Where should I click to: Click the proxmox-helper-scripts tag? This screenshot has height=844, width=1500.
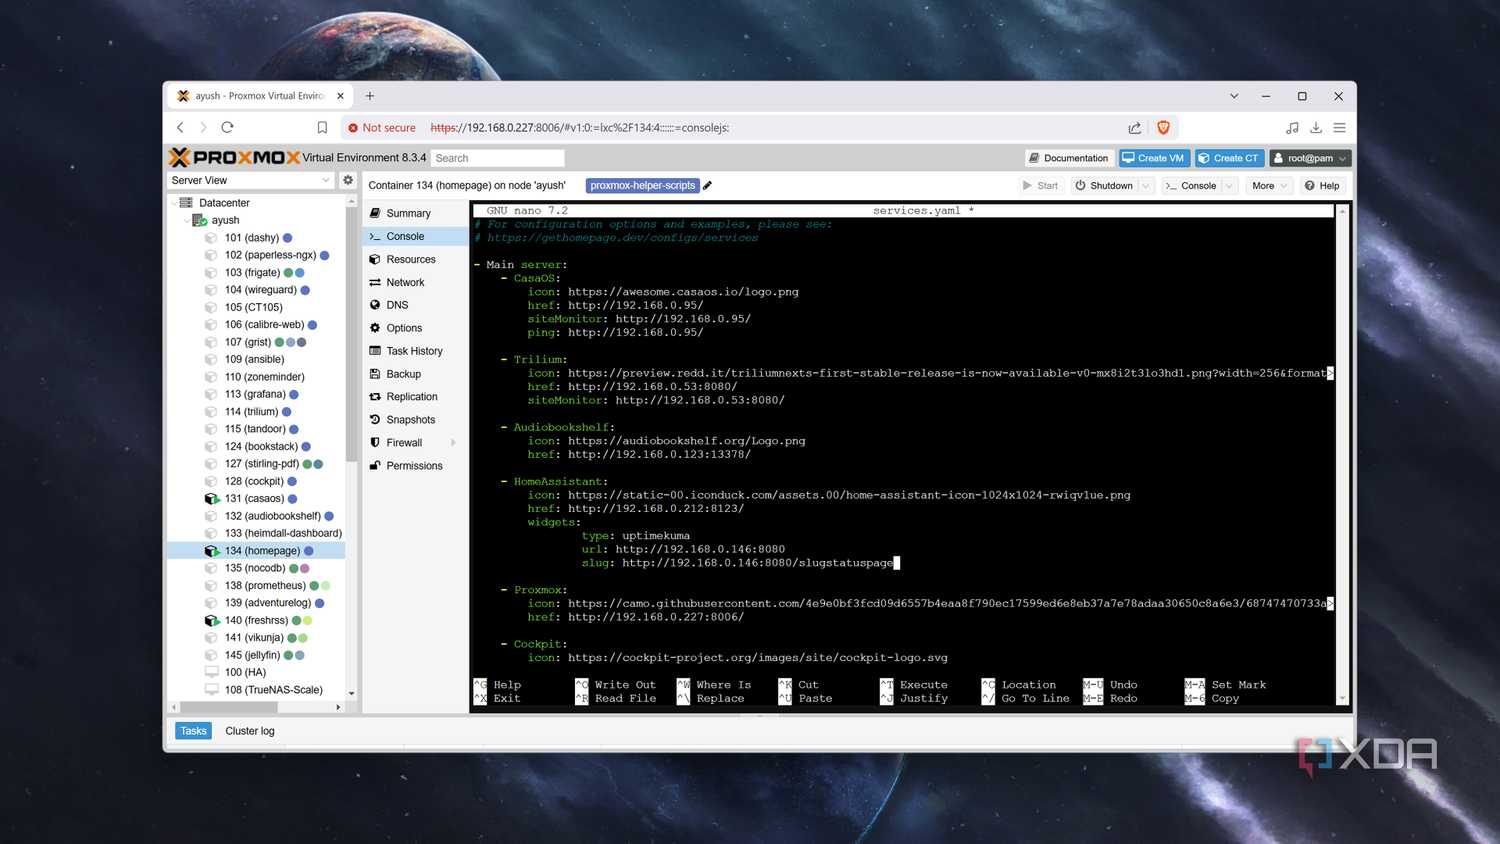642,185
